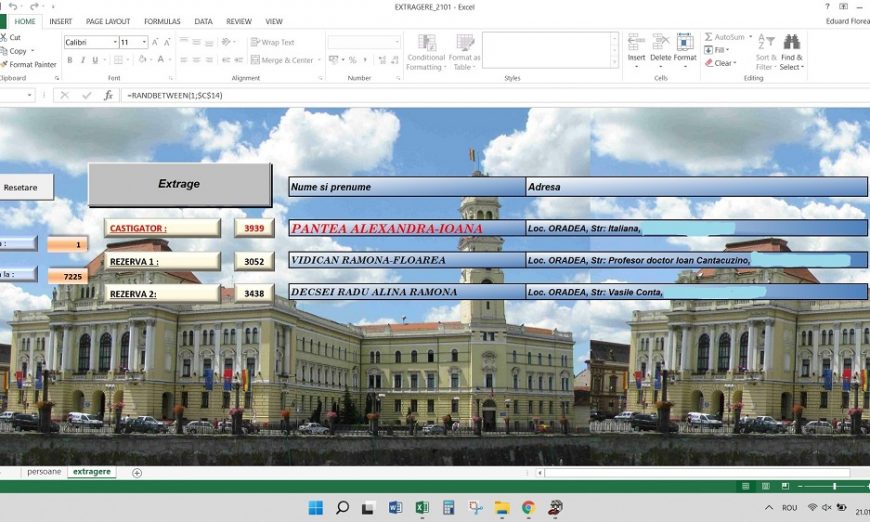Open the FORMULAS ribbon tab

click(x=162, y=21)
